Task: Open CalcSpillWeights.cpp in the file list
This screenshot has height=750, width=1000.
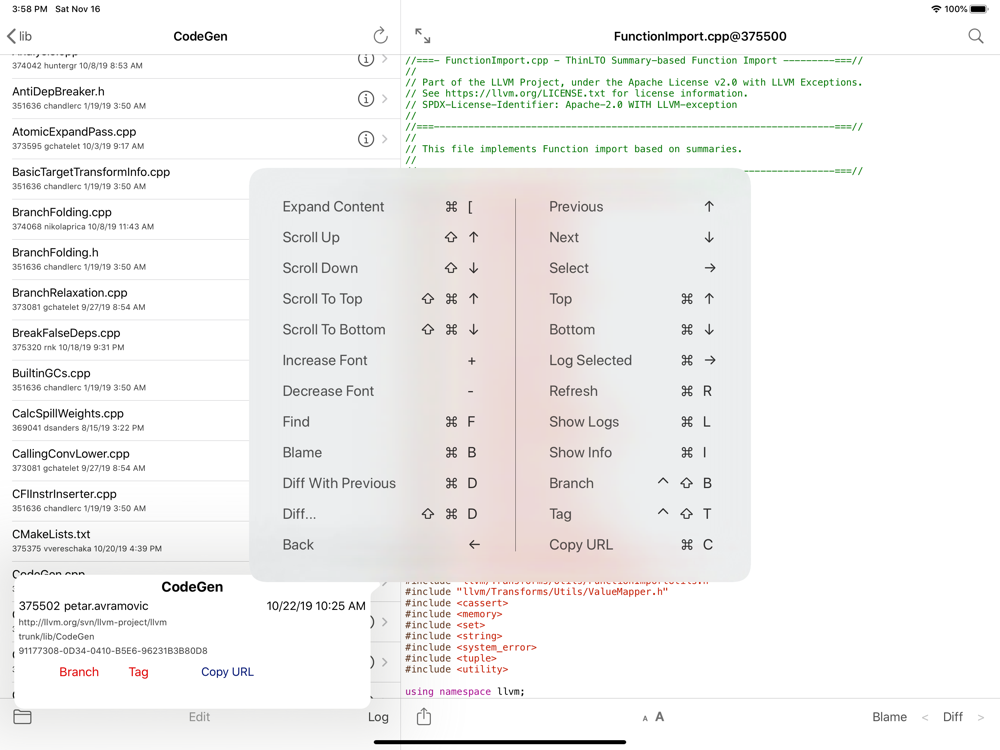Action: [124, 420]
